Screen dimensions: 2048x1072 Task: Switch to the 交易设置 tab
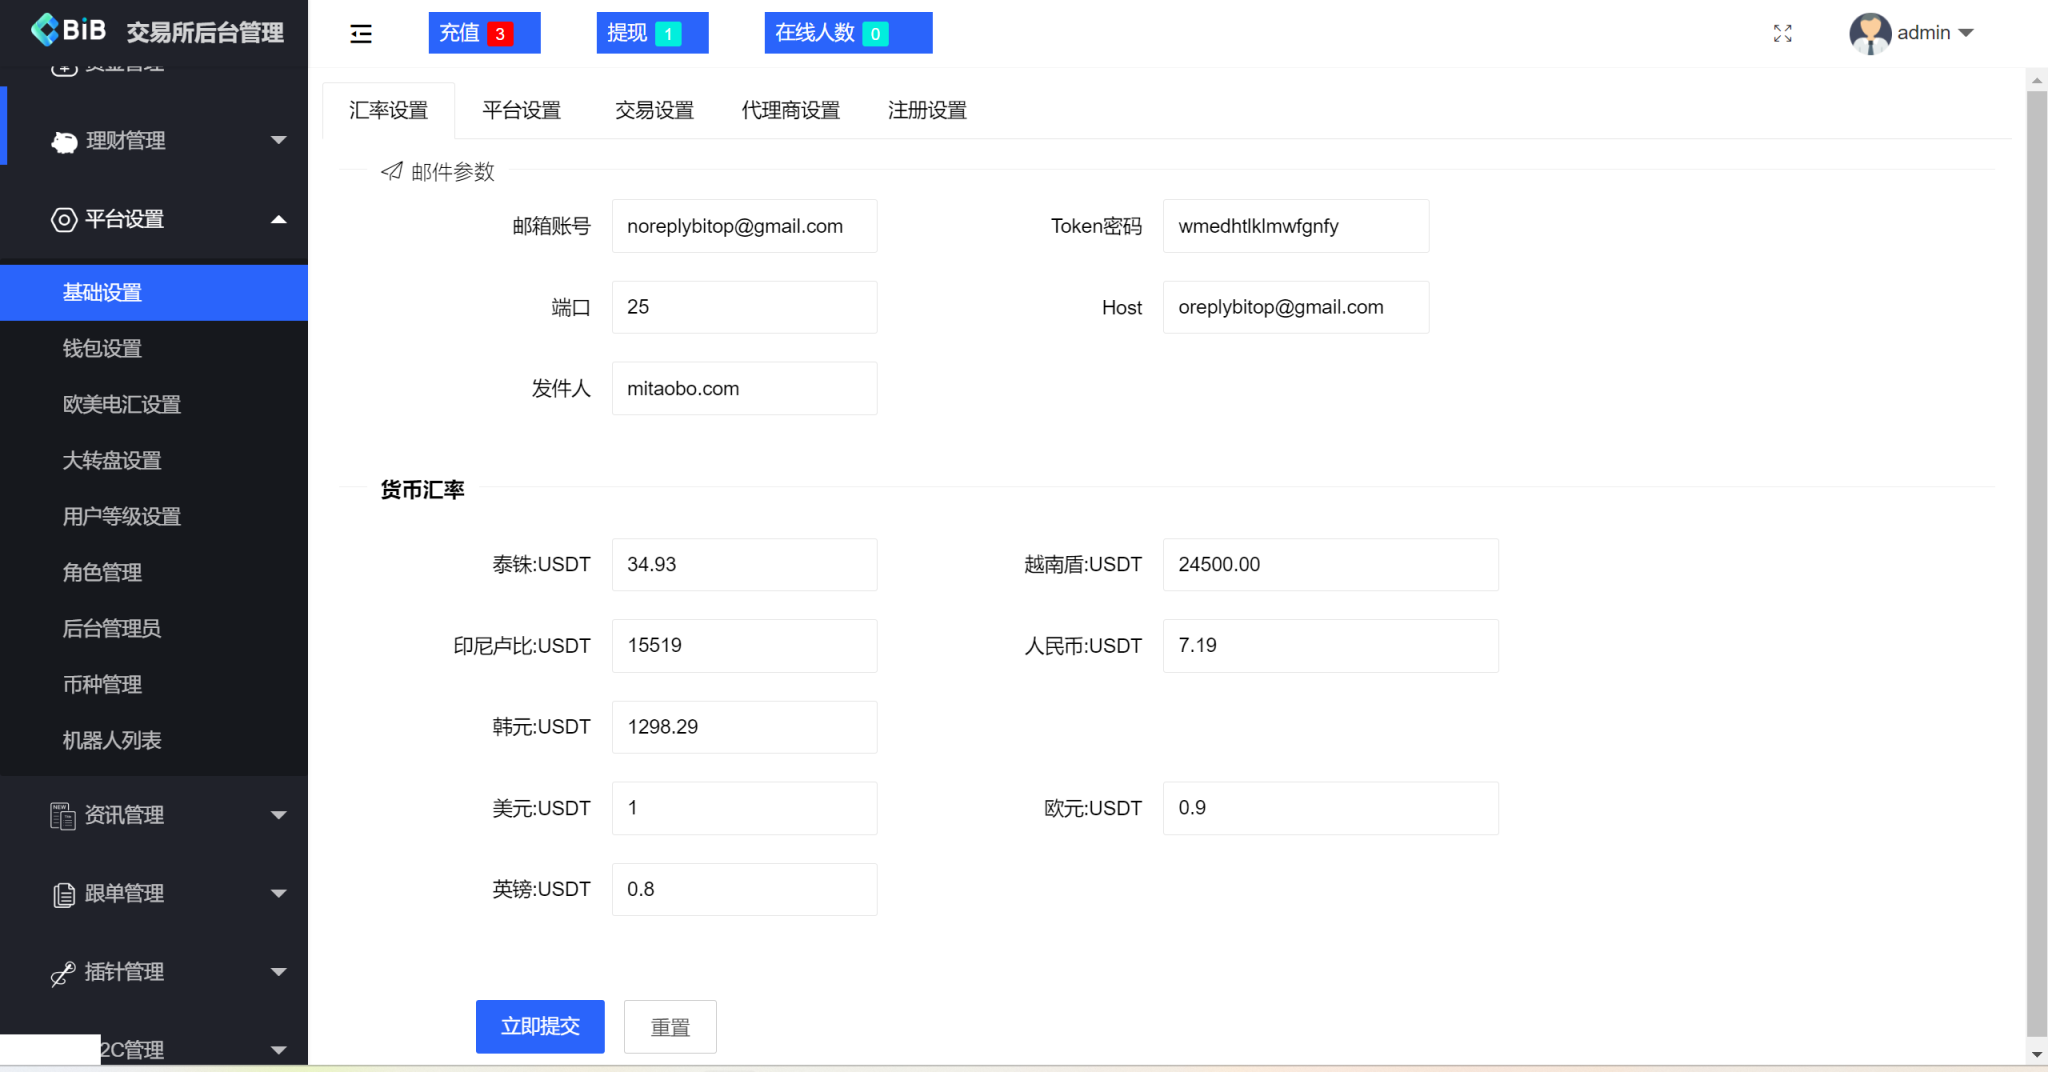coord(654,110)
